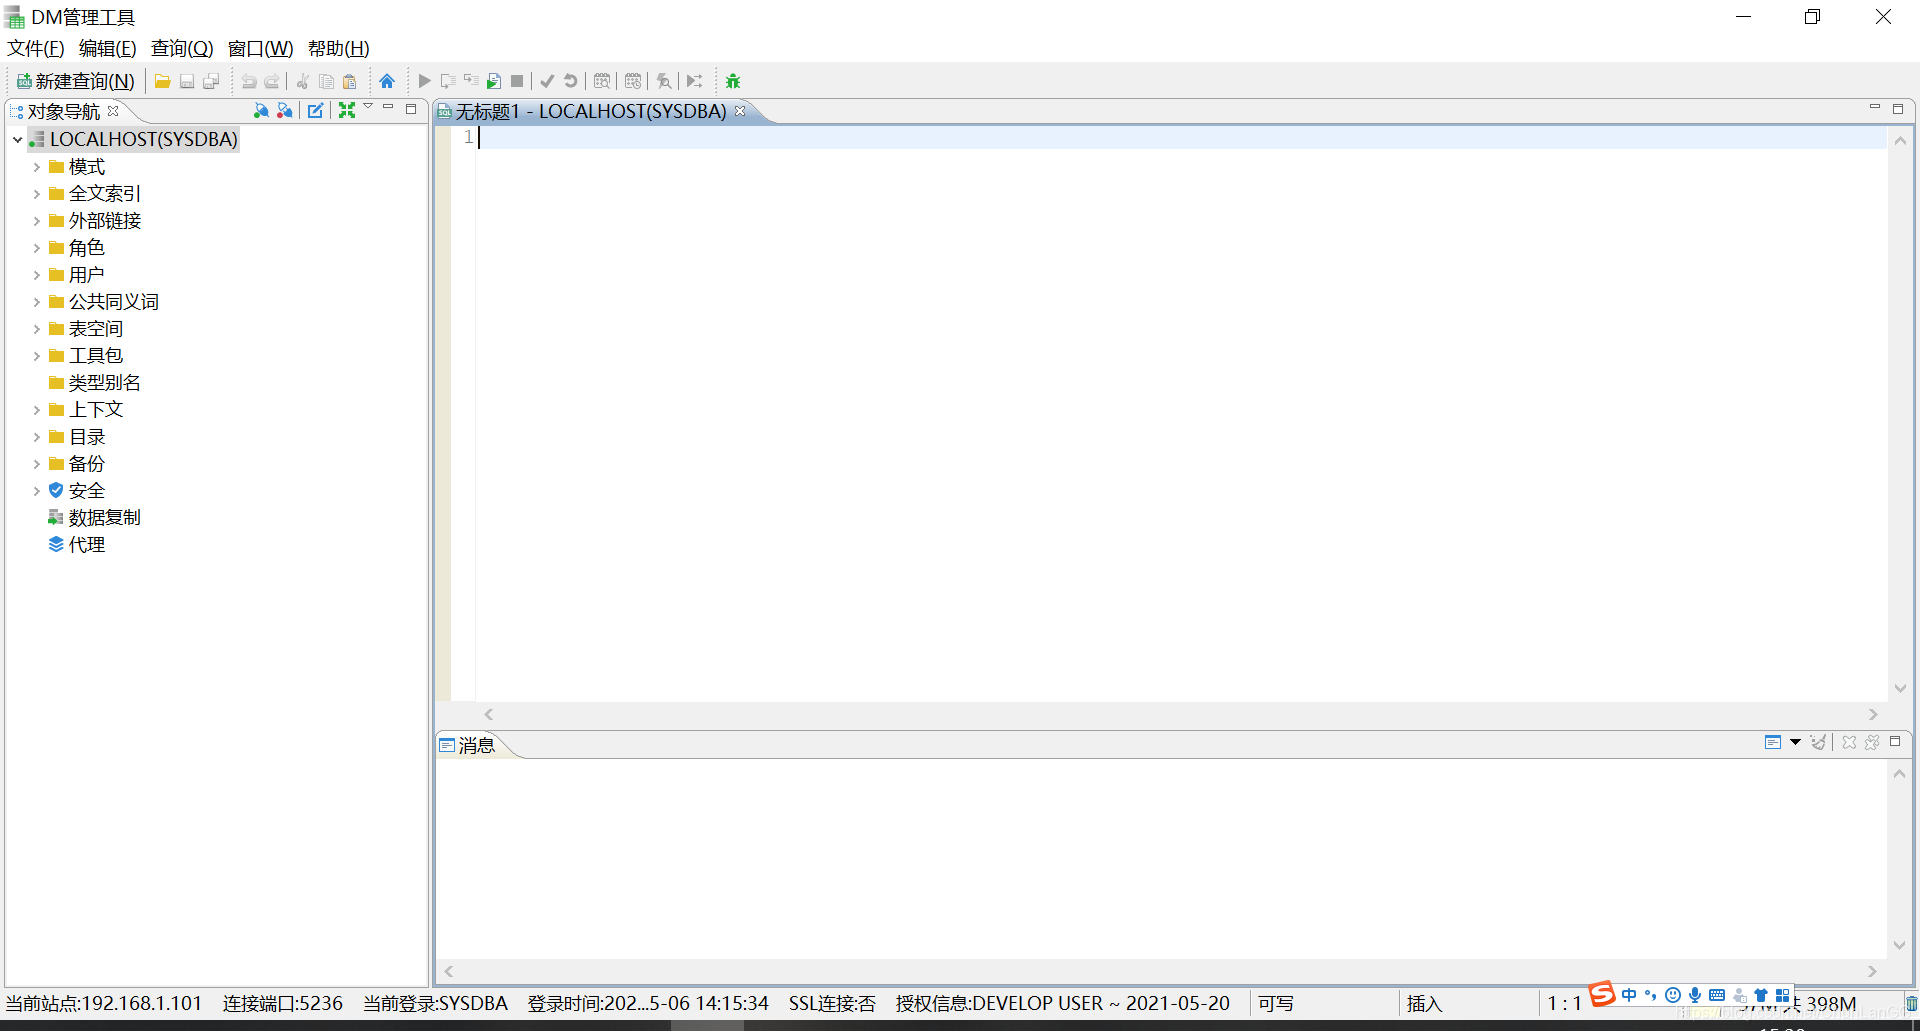Click the Sogou S input method logo
This screenshot has height=1031, width=1920.
pos(1602,994)
